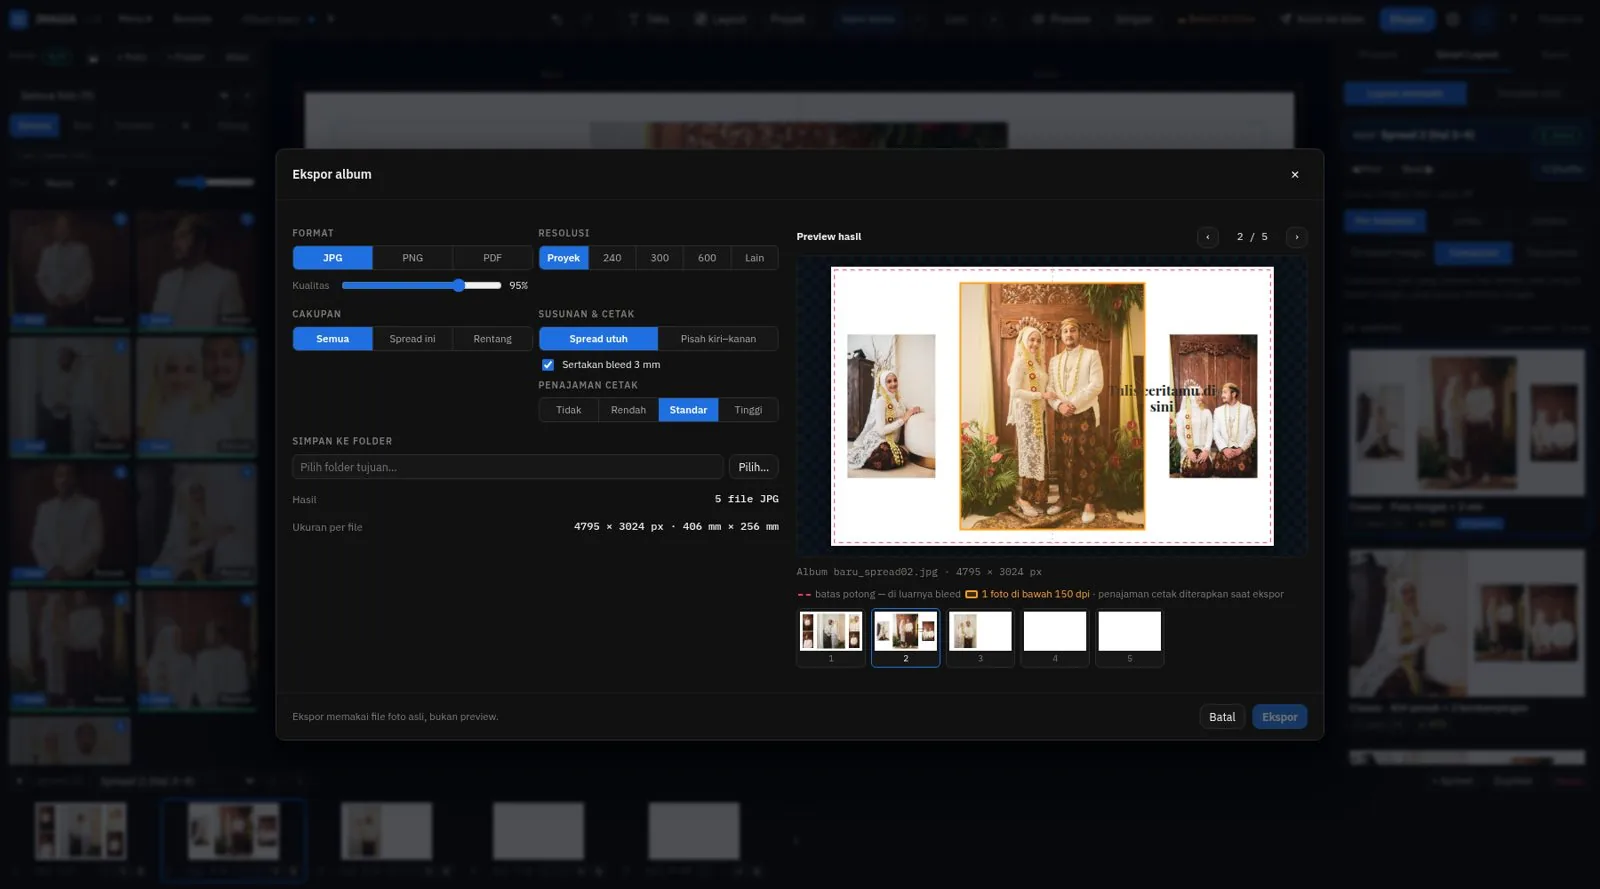Click the '2 / 5' page counter
1600x889 pixels.
pos(1252,237)
